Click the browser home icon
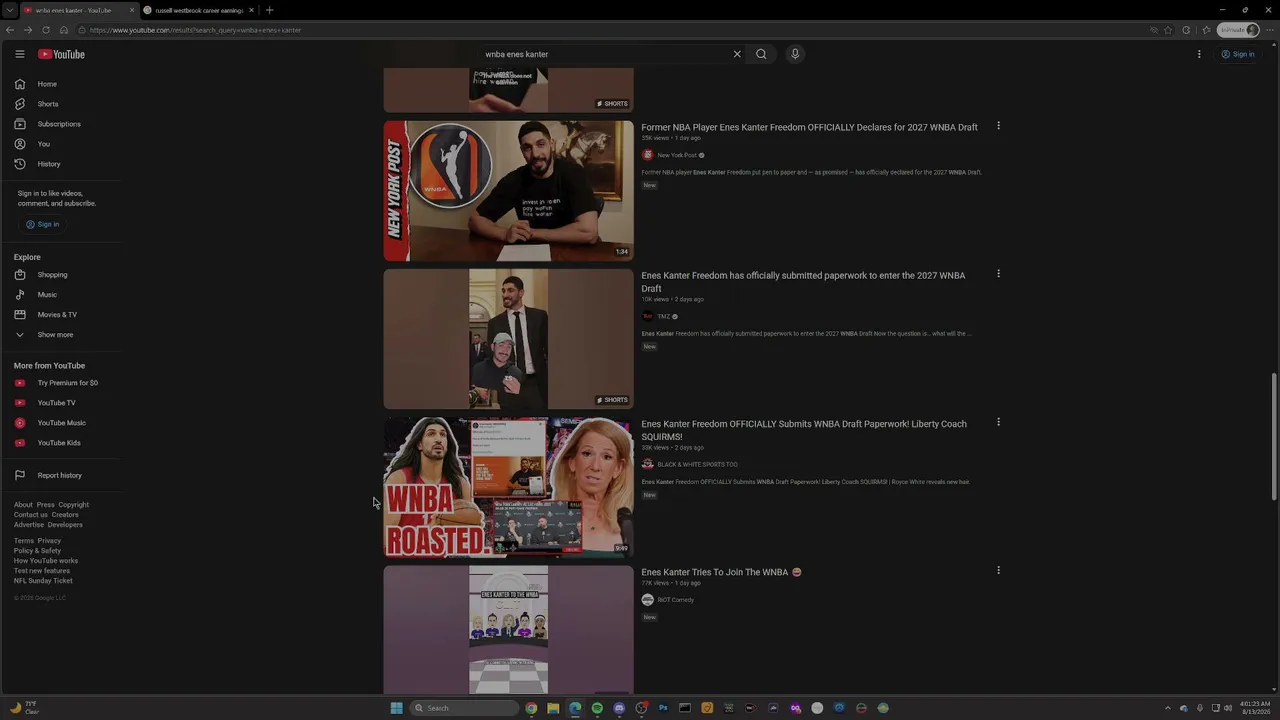Viewport: 1280px width, 720px height. (x=63, y=30)
